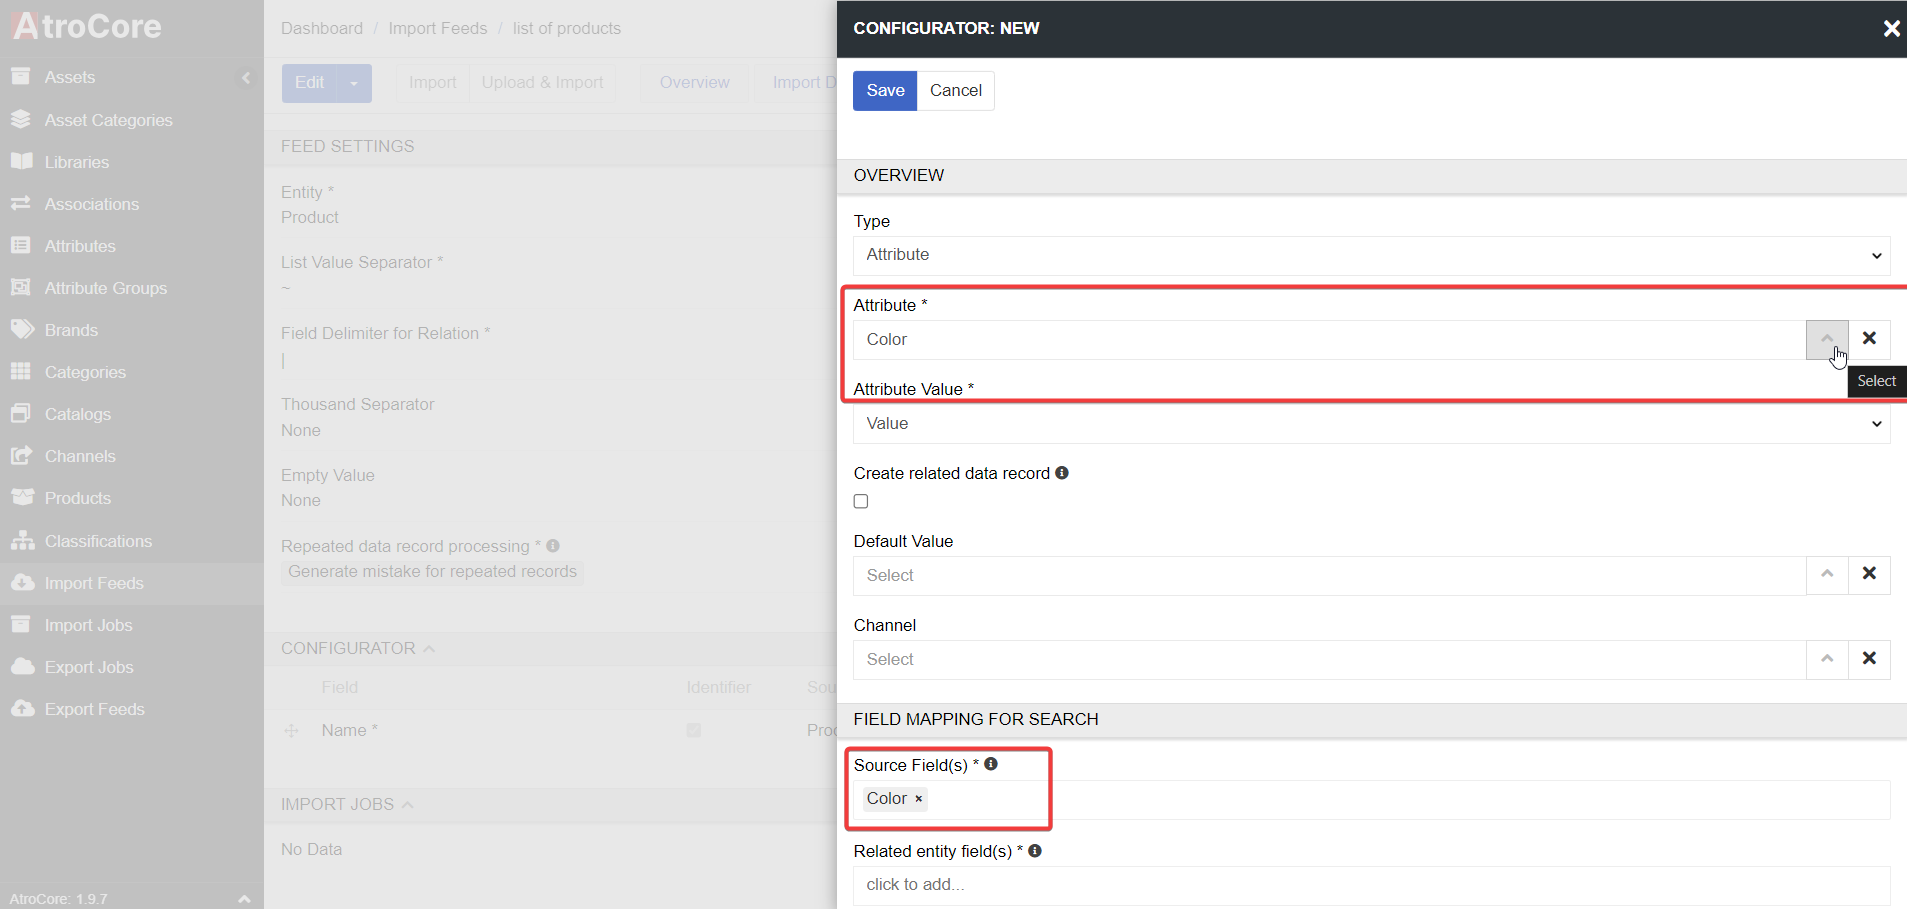Viewport: 1907px width, 909px height.
Task: Enable Create related data record checkbox
Action: click(x=861, y=502)
